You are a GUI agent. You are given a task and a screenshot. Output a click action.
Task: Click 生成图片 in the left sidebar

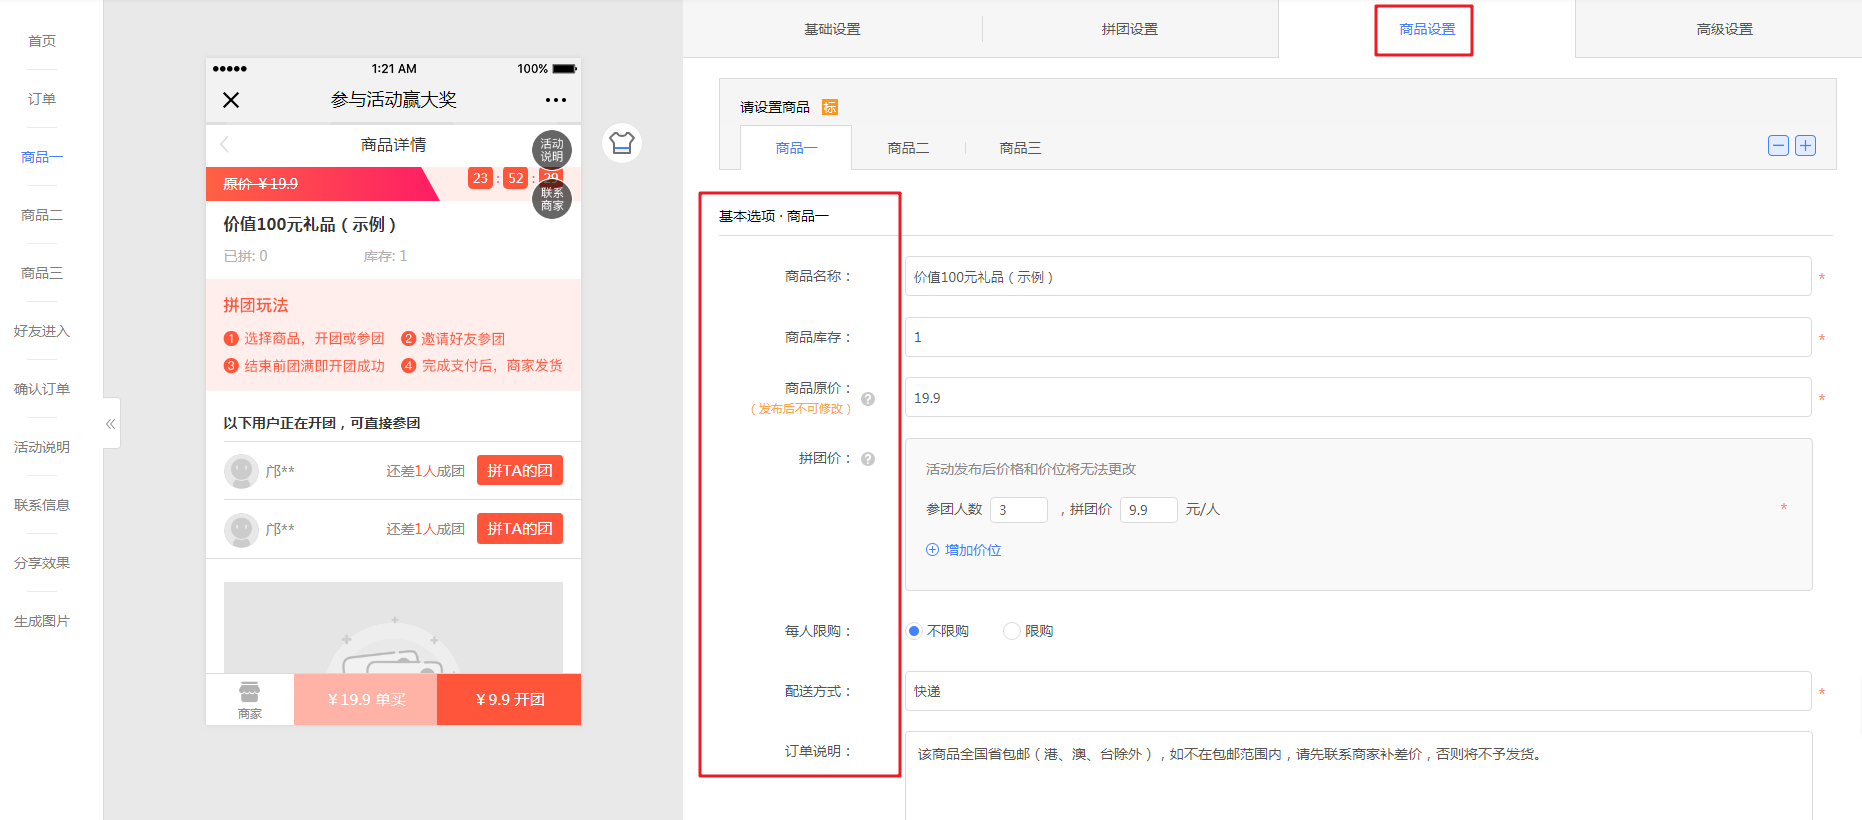click(42, 621)
